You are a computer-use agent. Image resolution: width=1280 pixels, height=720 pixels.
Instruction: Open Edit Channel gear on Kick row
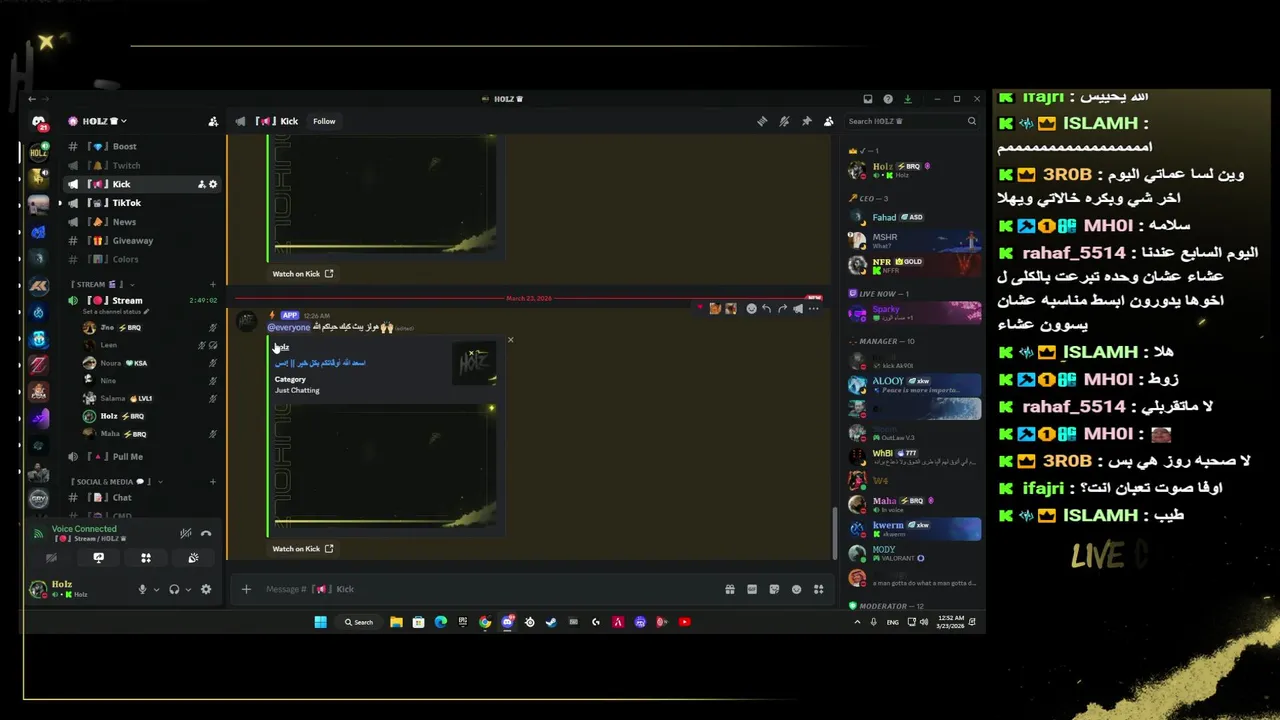(x=213, y=184)
